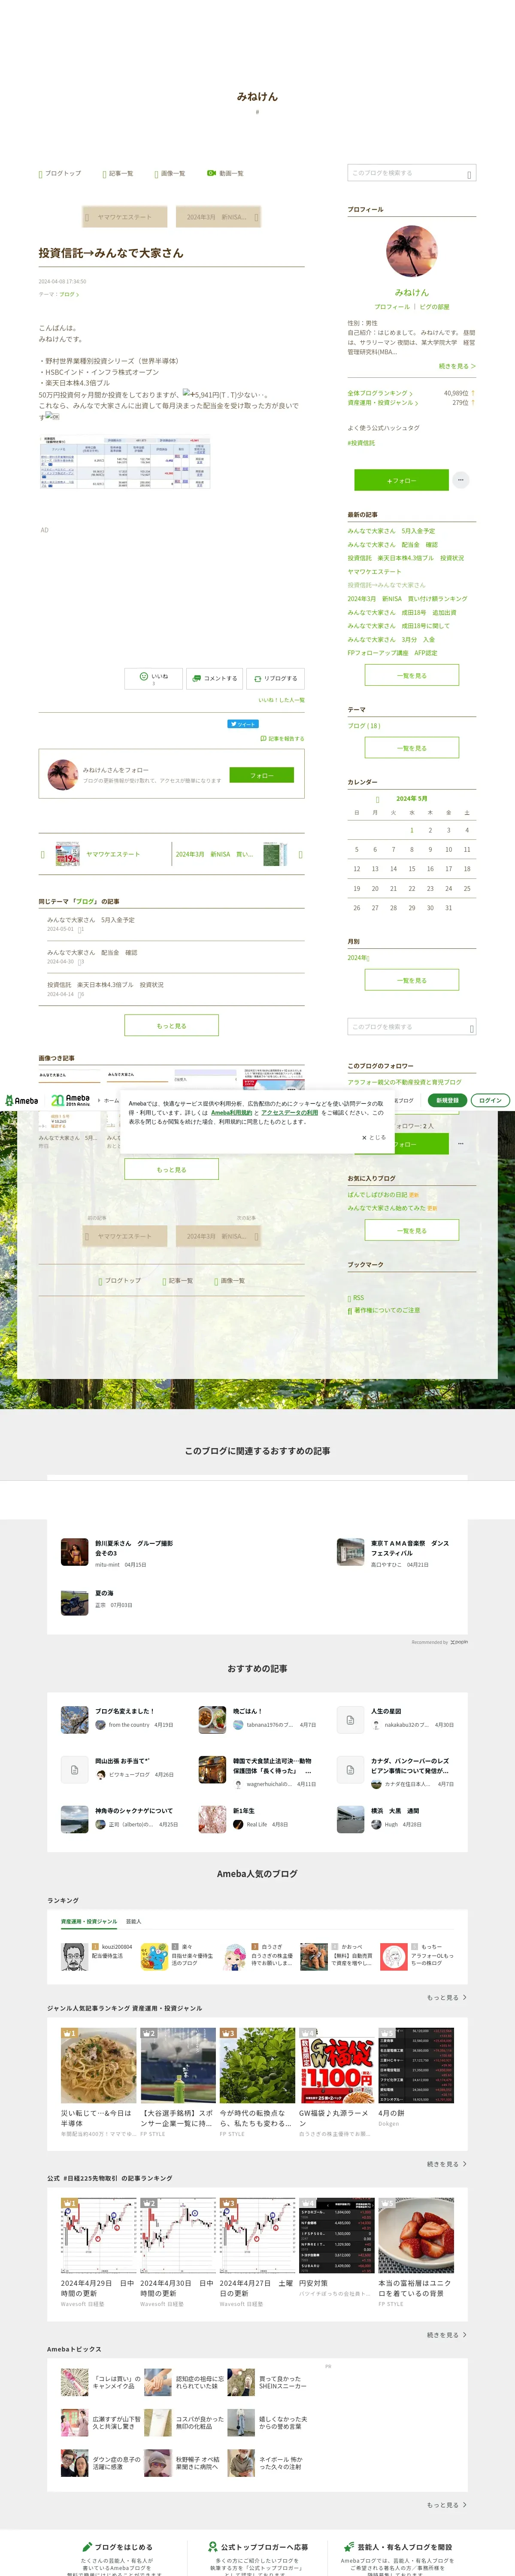515x2576 pixels.
Task: Expand 資産運用 genre article ranking with 続きを見る
Action: pos(447,2164)
